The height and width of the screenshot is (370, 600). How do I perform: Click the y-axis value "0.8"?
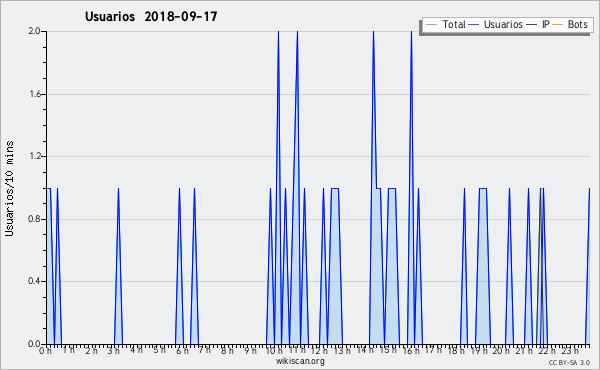34,219
